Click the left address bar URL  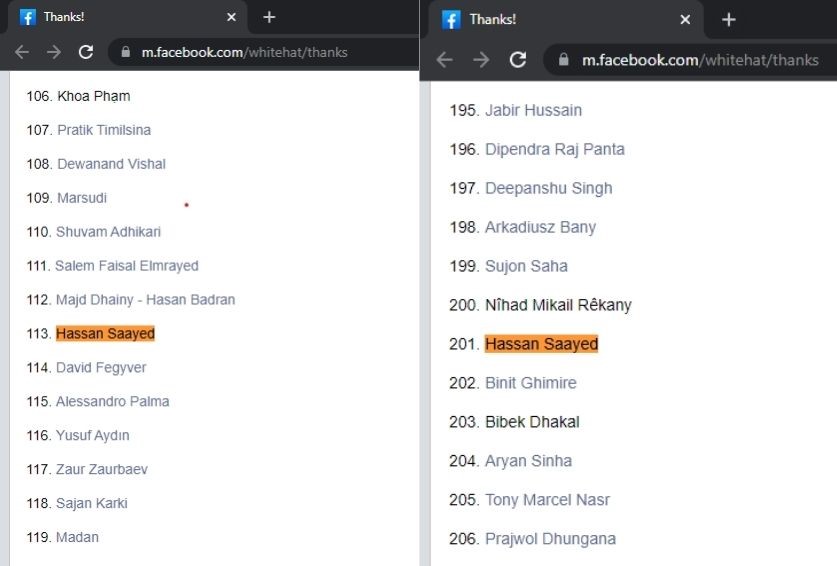pyautogui.click(x=245, y=52)
